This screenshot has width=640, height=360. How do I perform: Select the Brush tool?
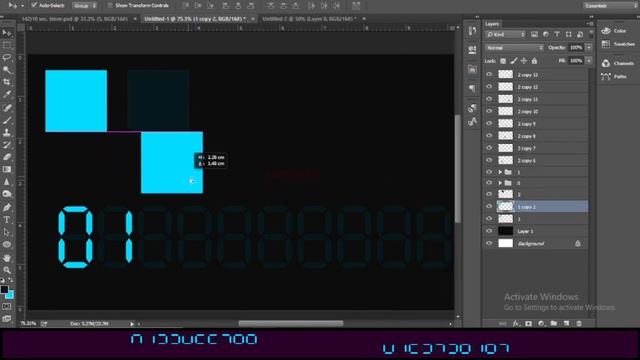click(x=7, y=120)
